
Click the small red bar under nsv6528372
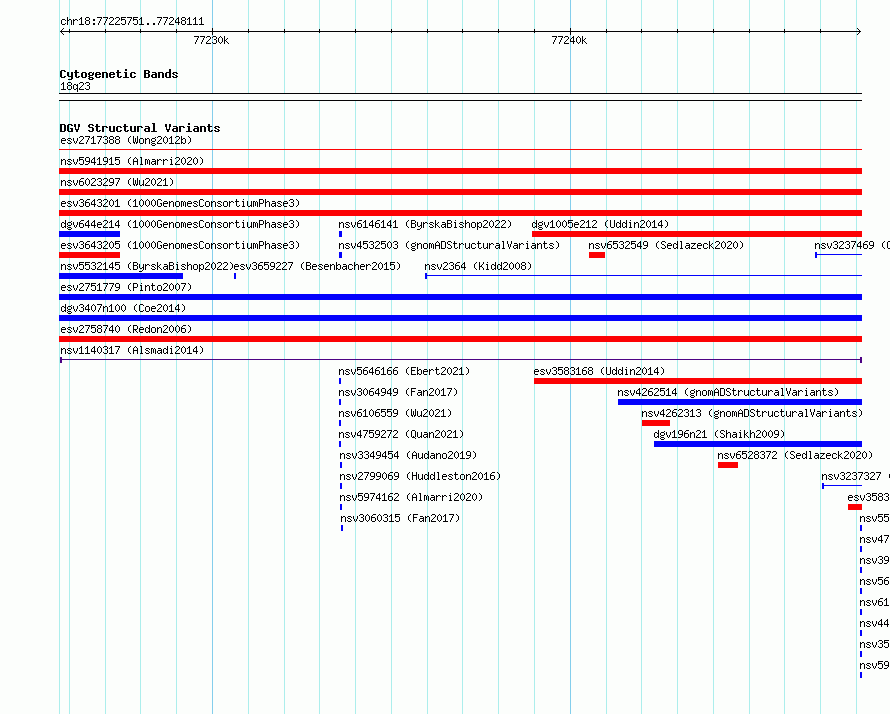pos(728,465)
